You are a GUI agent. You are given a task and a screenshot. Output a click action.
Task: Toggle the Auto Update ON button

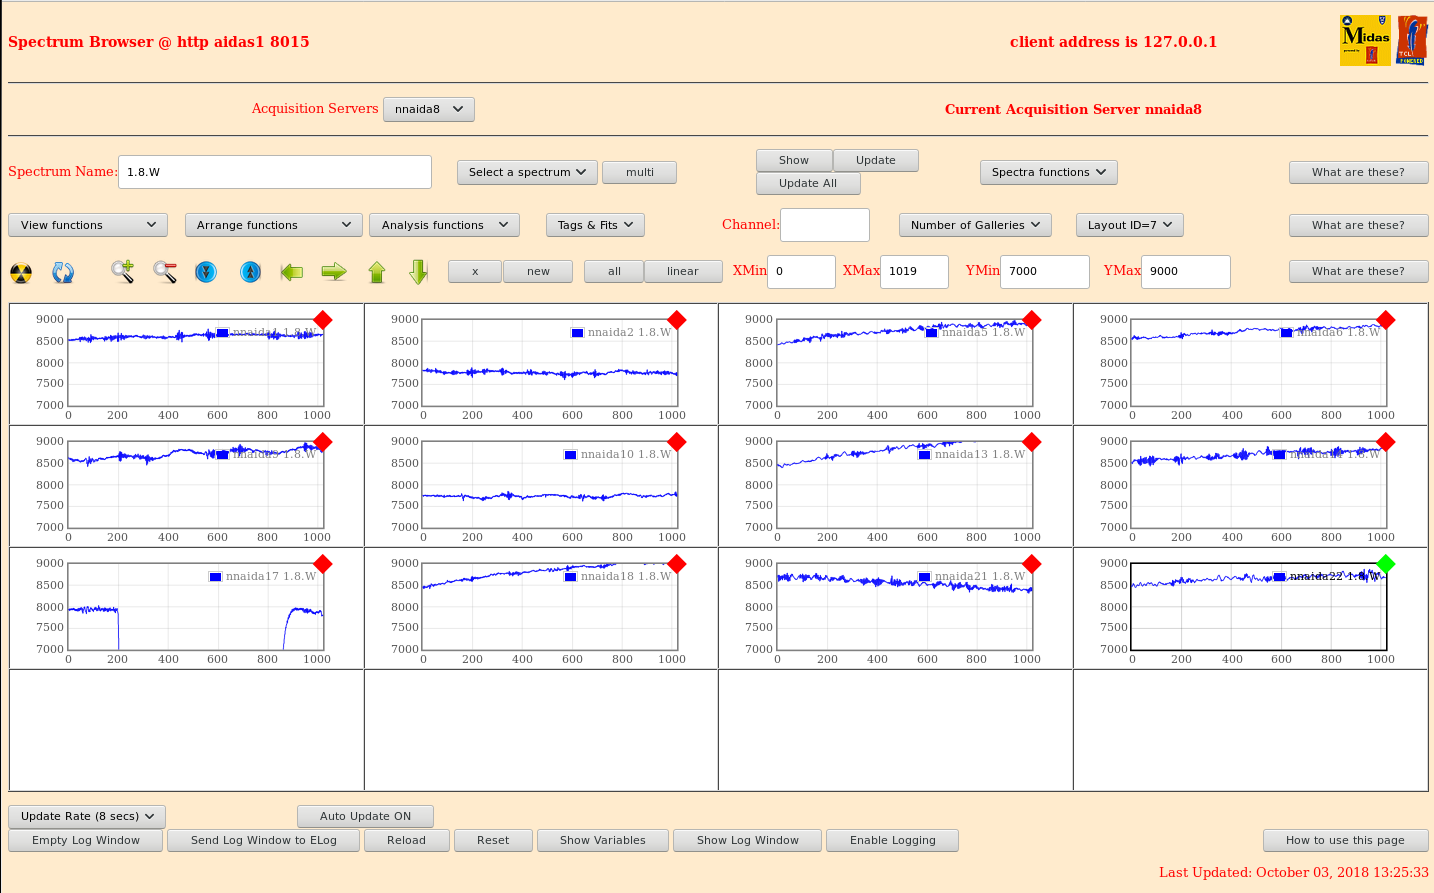(366, 816)
